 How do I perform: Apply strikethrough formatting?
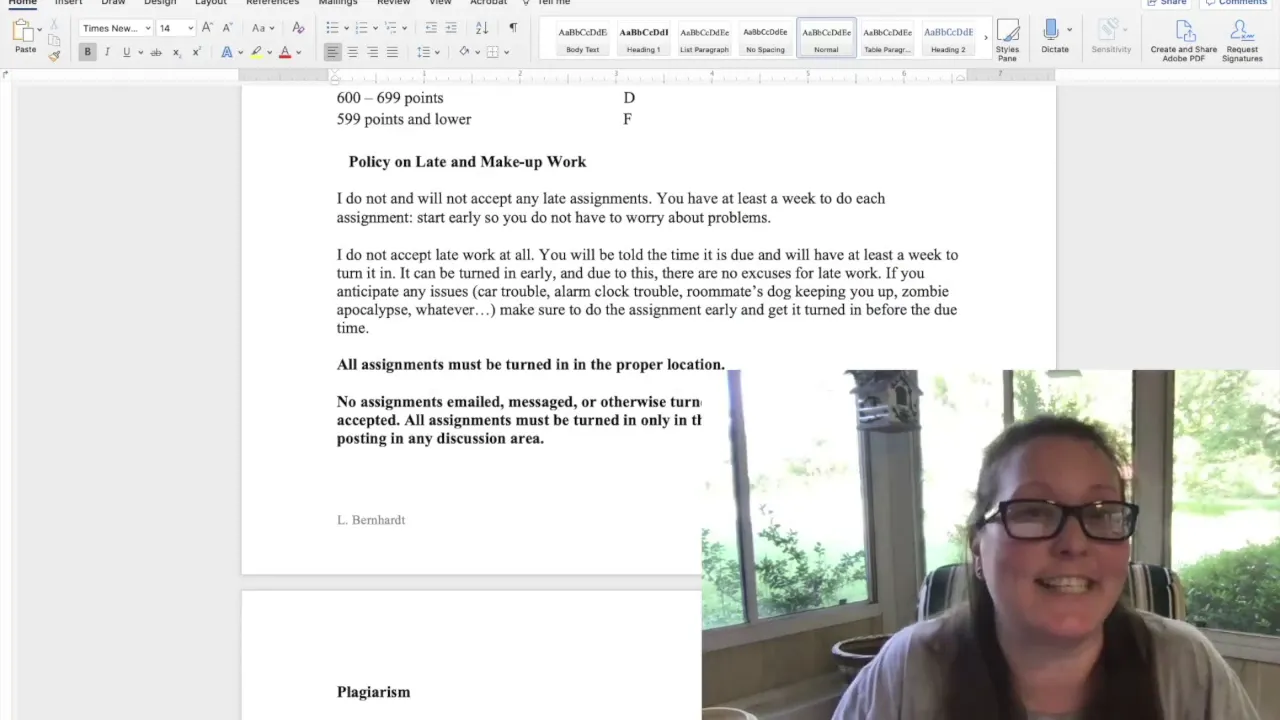point(155,52)
